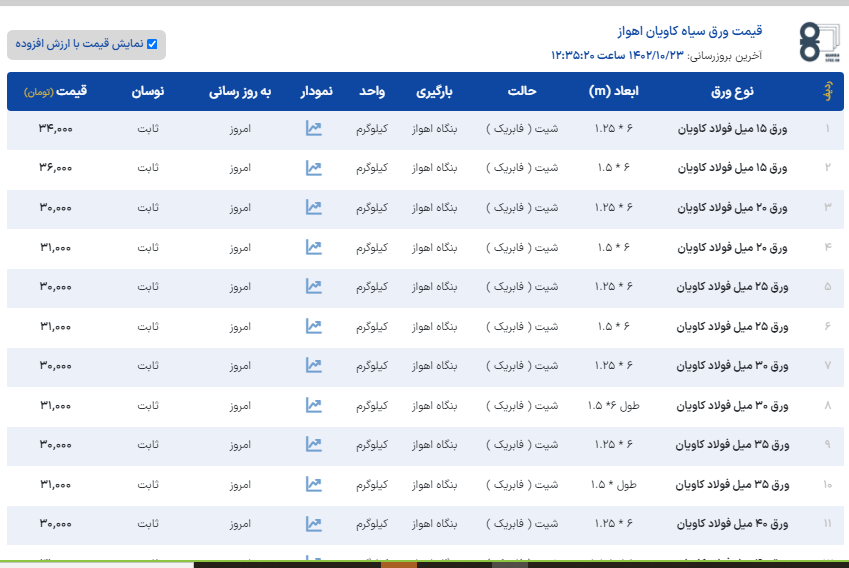Click the Kavian Ahvaz logo icon
This screenshot has height=568, width=849.
click(822, 42)
